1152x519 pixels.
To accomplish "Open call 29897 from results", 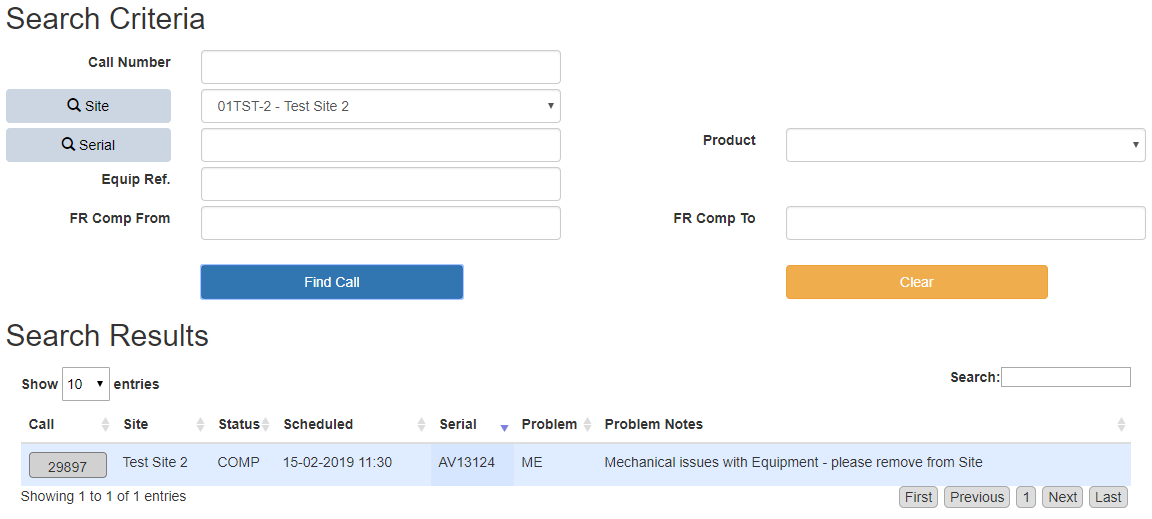I will [67, 466].
